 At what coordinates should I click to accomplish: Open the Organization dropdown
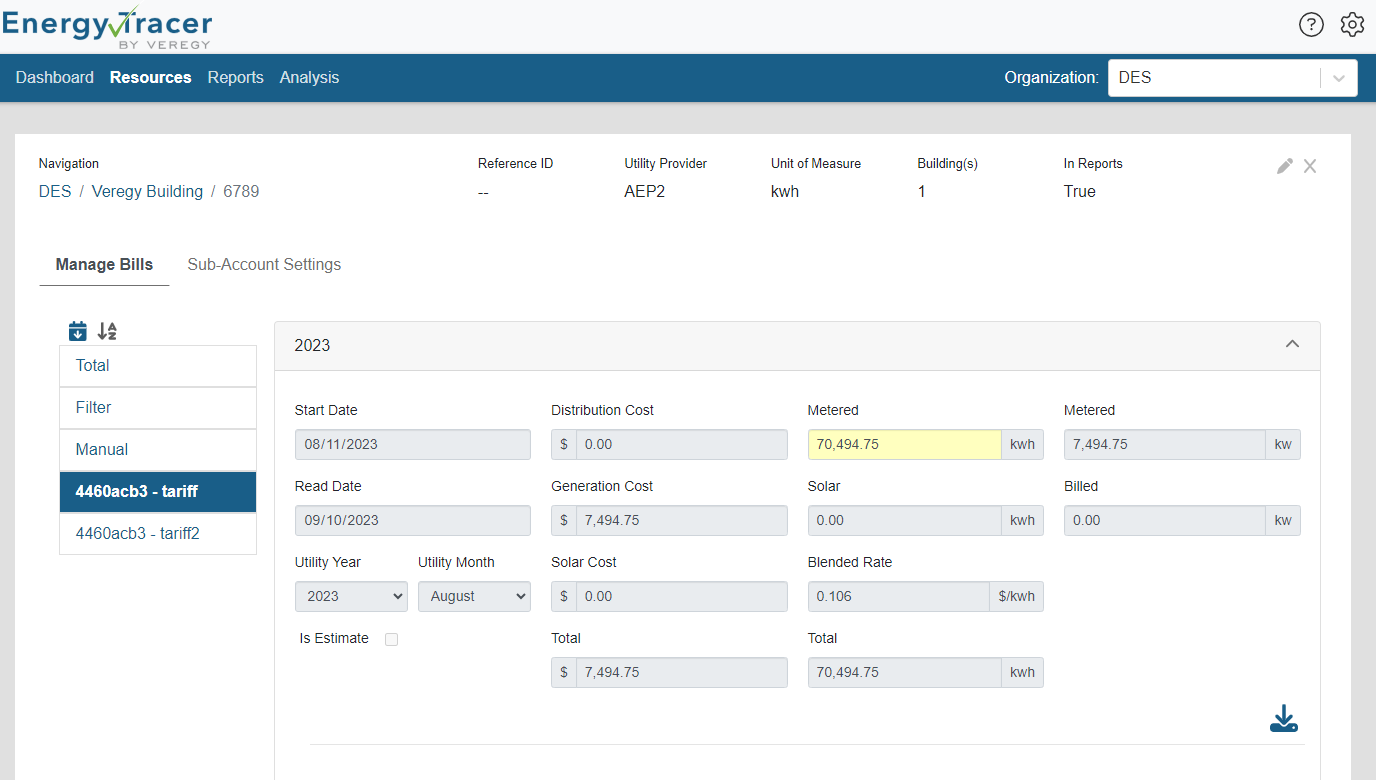click(1232, 78)
